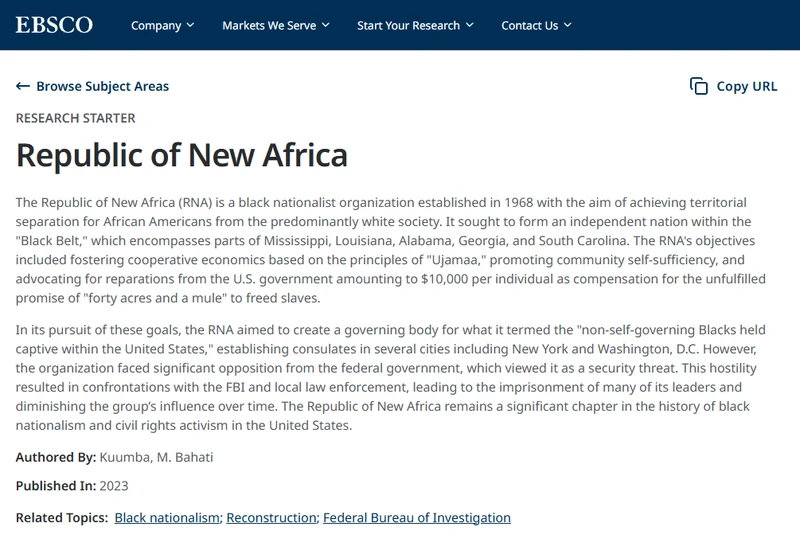Expand the Markets We Serve chevron

tap(326, 25)
